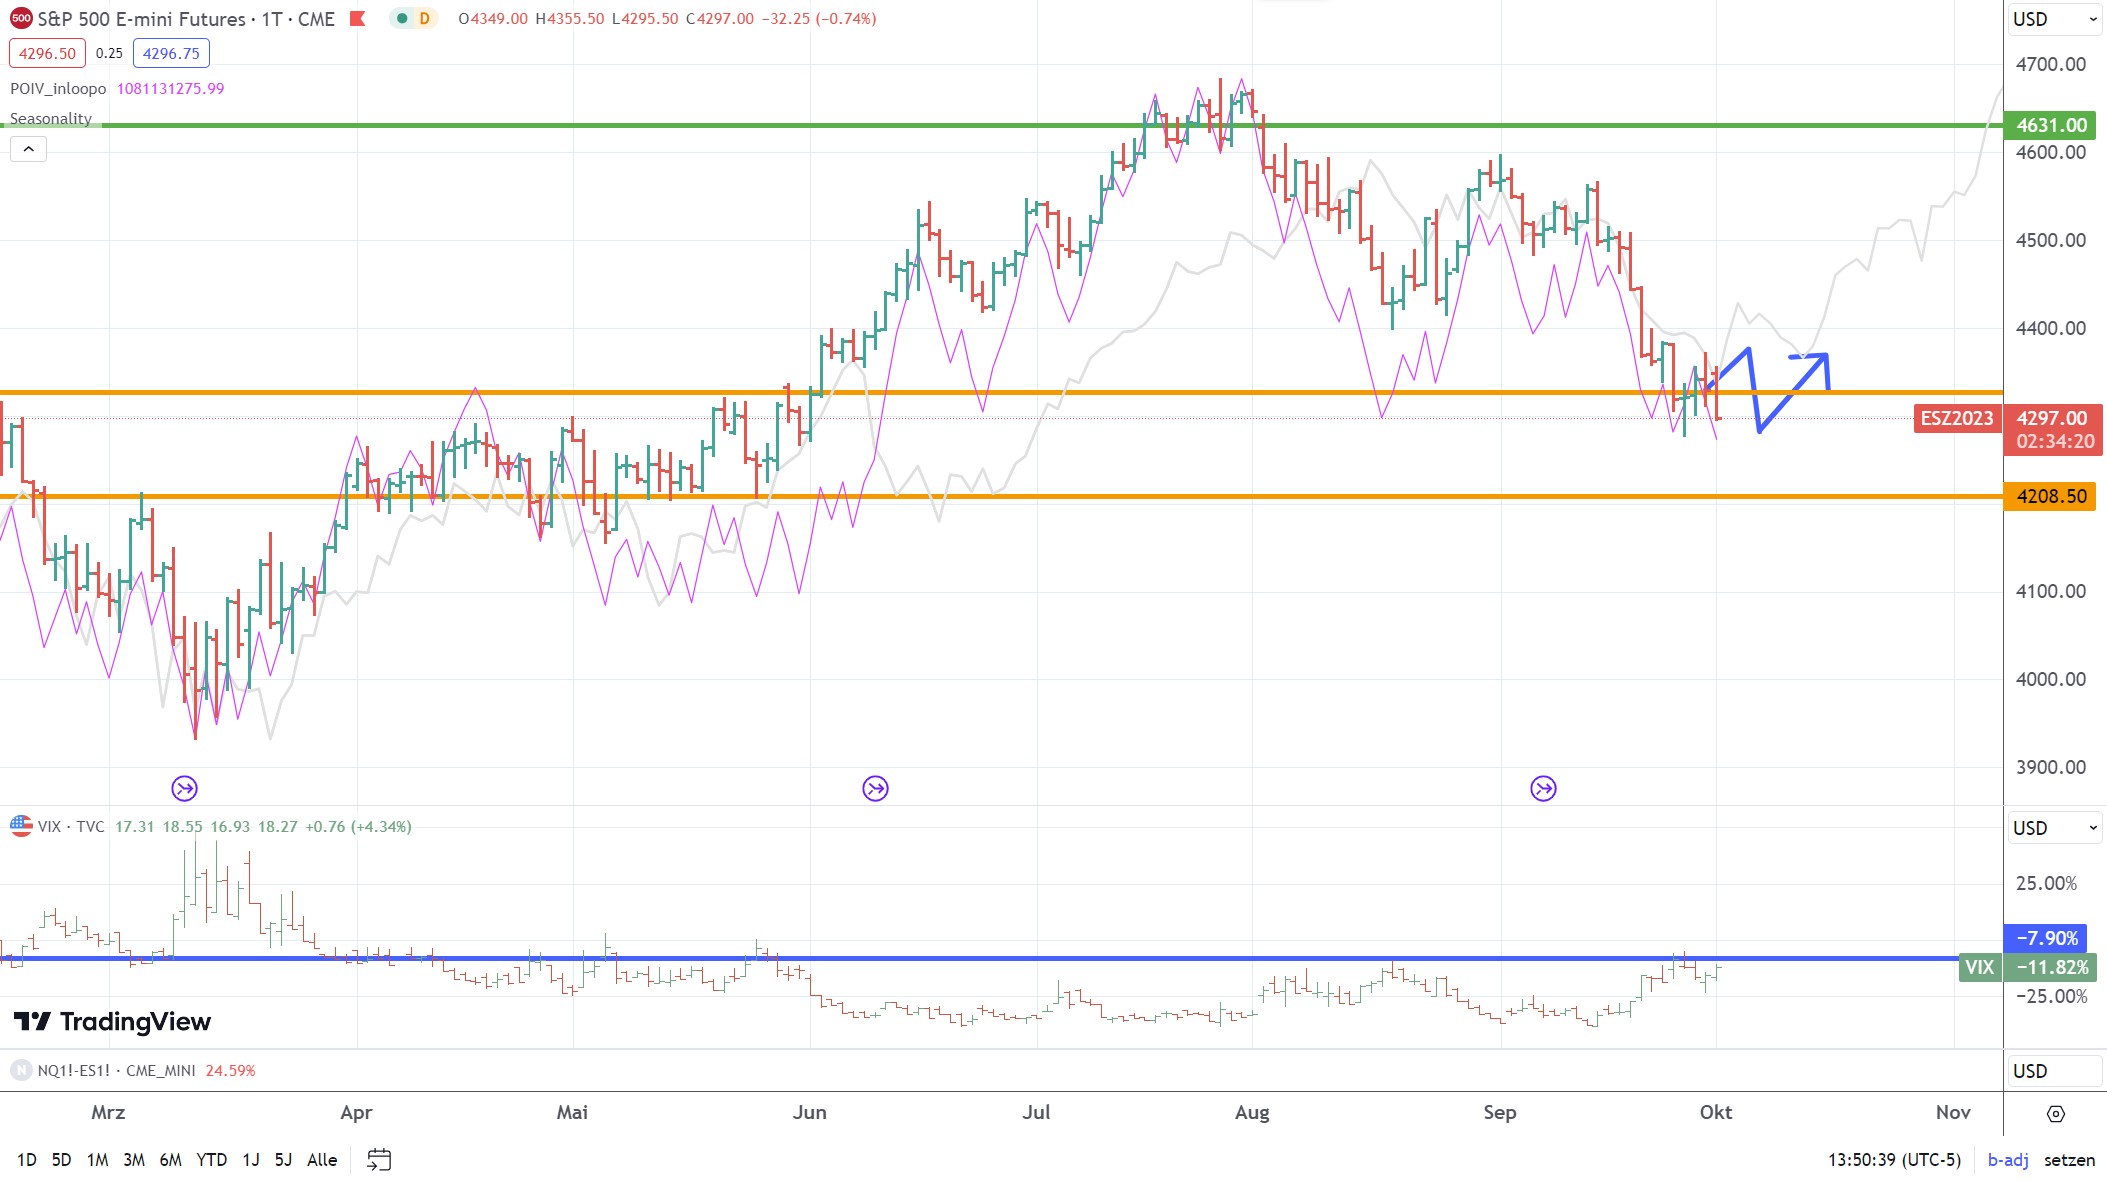Select the 6M time range
The height and width of the screenshot is (1182, 2107).
coord(171,1160)
